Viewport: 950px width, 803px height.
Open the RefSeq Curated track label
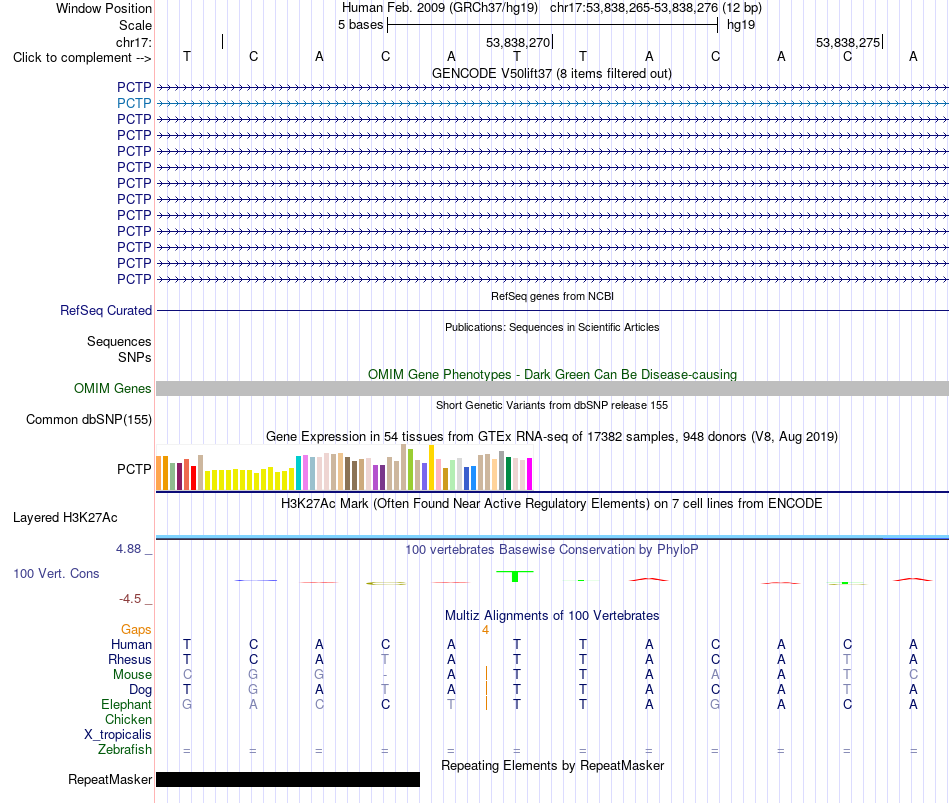(105, 310)
